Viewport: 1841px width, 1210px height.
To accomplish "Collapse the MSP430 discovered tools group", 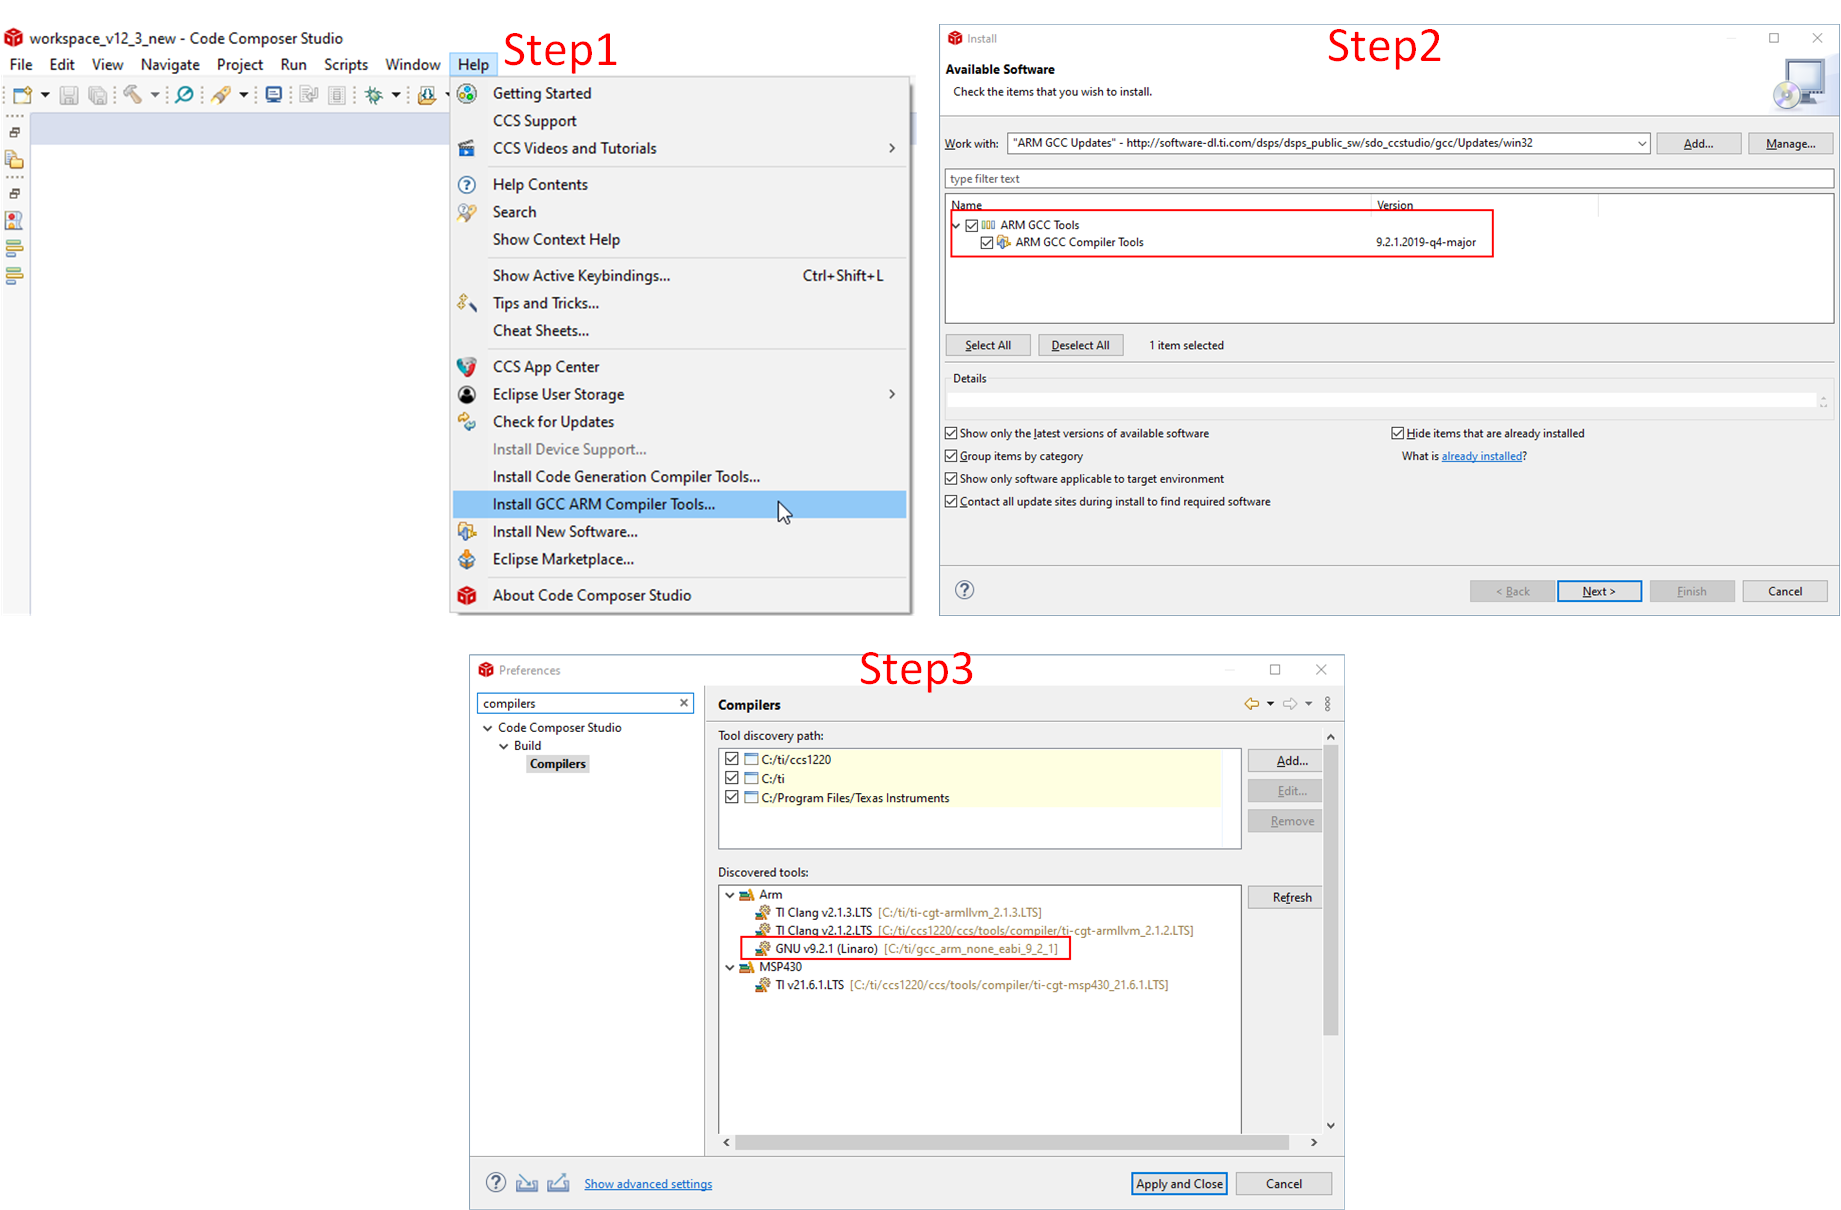I will (730, 967).
